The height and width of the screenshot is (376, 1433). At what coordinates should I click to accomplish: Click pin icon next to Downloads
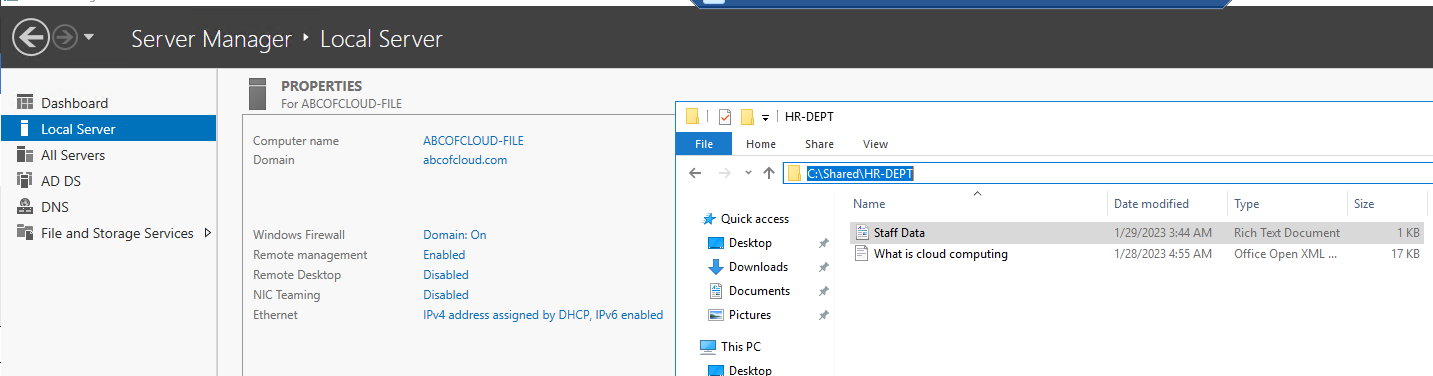(x=824, y=267)
